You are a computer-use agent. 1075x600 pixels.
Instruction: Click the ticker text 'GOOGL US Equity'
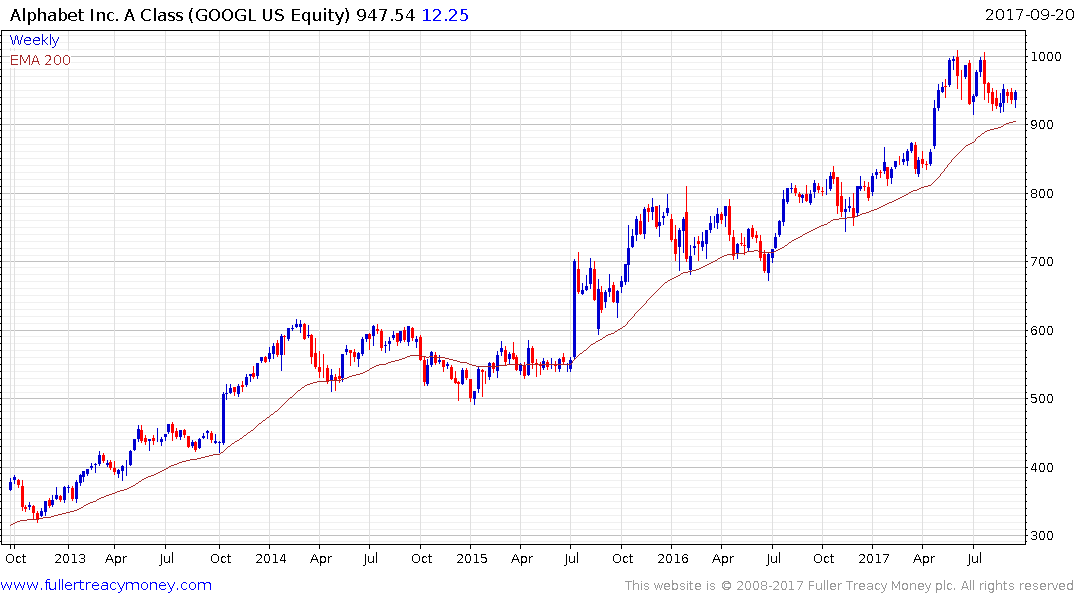(271, 15)
